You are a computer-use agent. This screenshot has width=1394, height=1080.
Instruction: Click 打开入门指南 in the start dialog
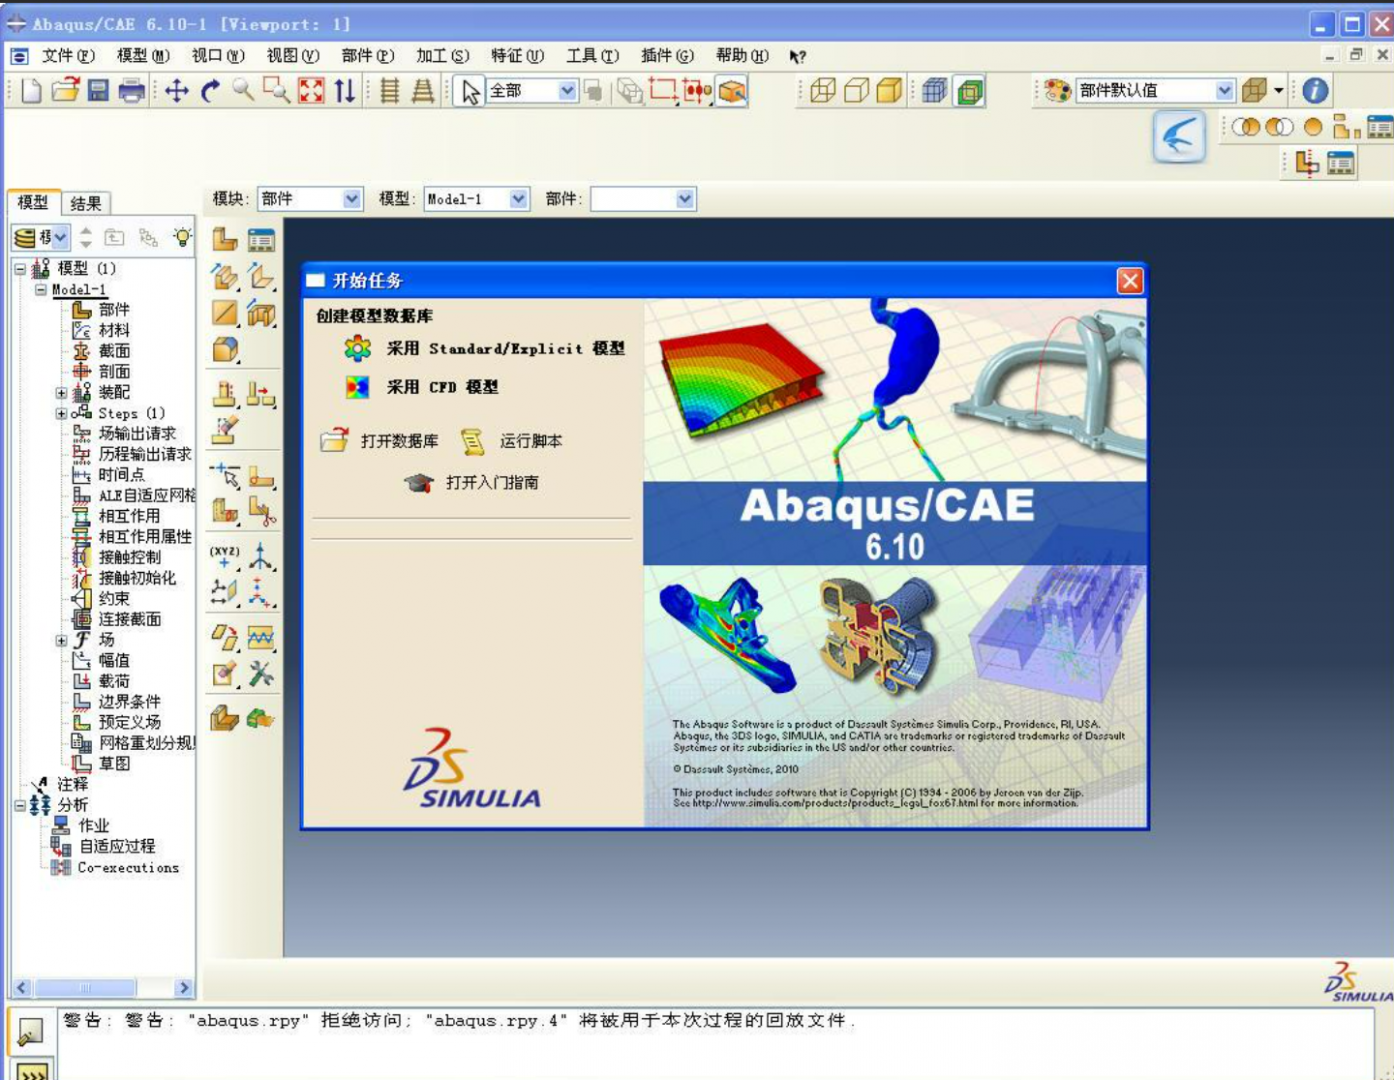(x=471, y=483)
